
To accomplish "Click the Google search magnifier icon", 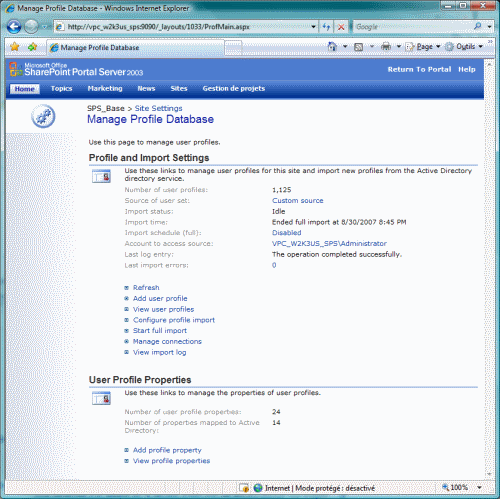I will point(477,26).
